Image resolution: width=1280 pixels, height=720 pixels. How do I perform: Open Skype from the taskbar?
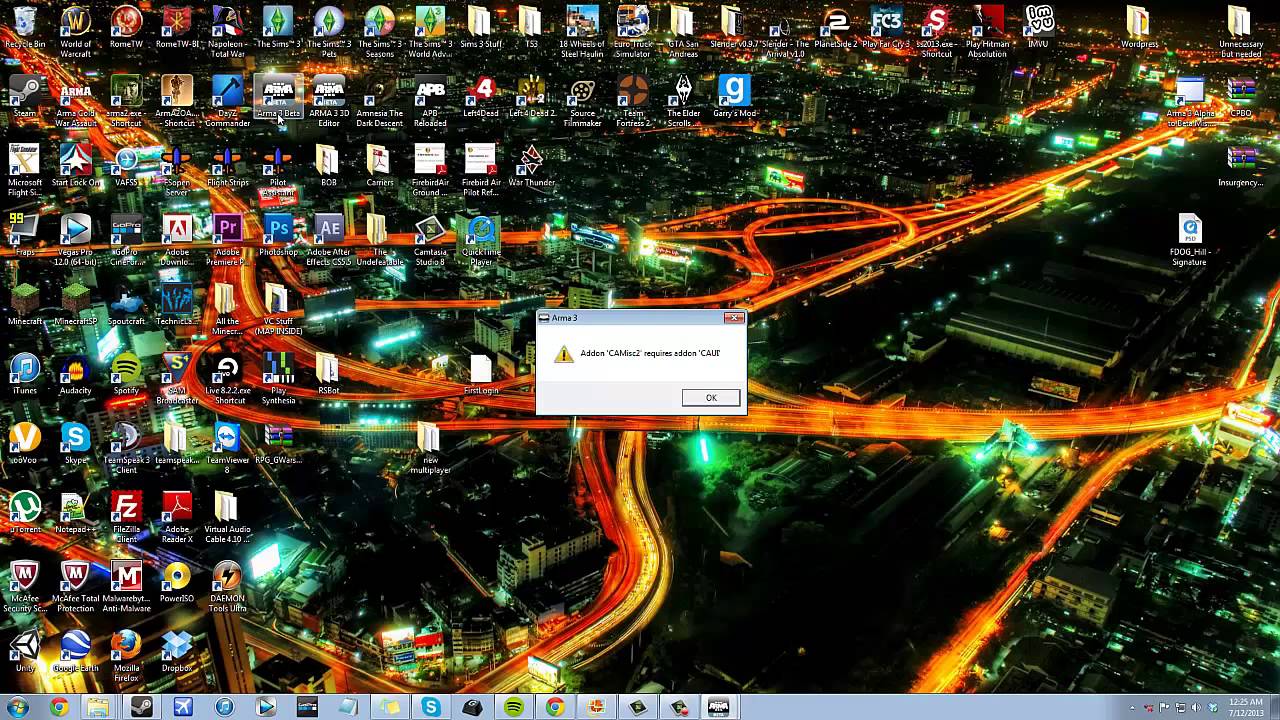pyautogui.click(x=431, y=707)
